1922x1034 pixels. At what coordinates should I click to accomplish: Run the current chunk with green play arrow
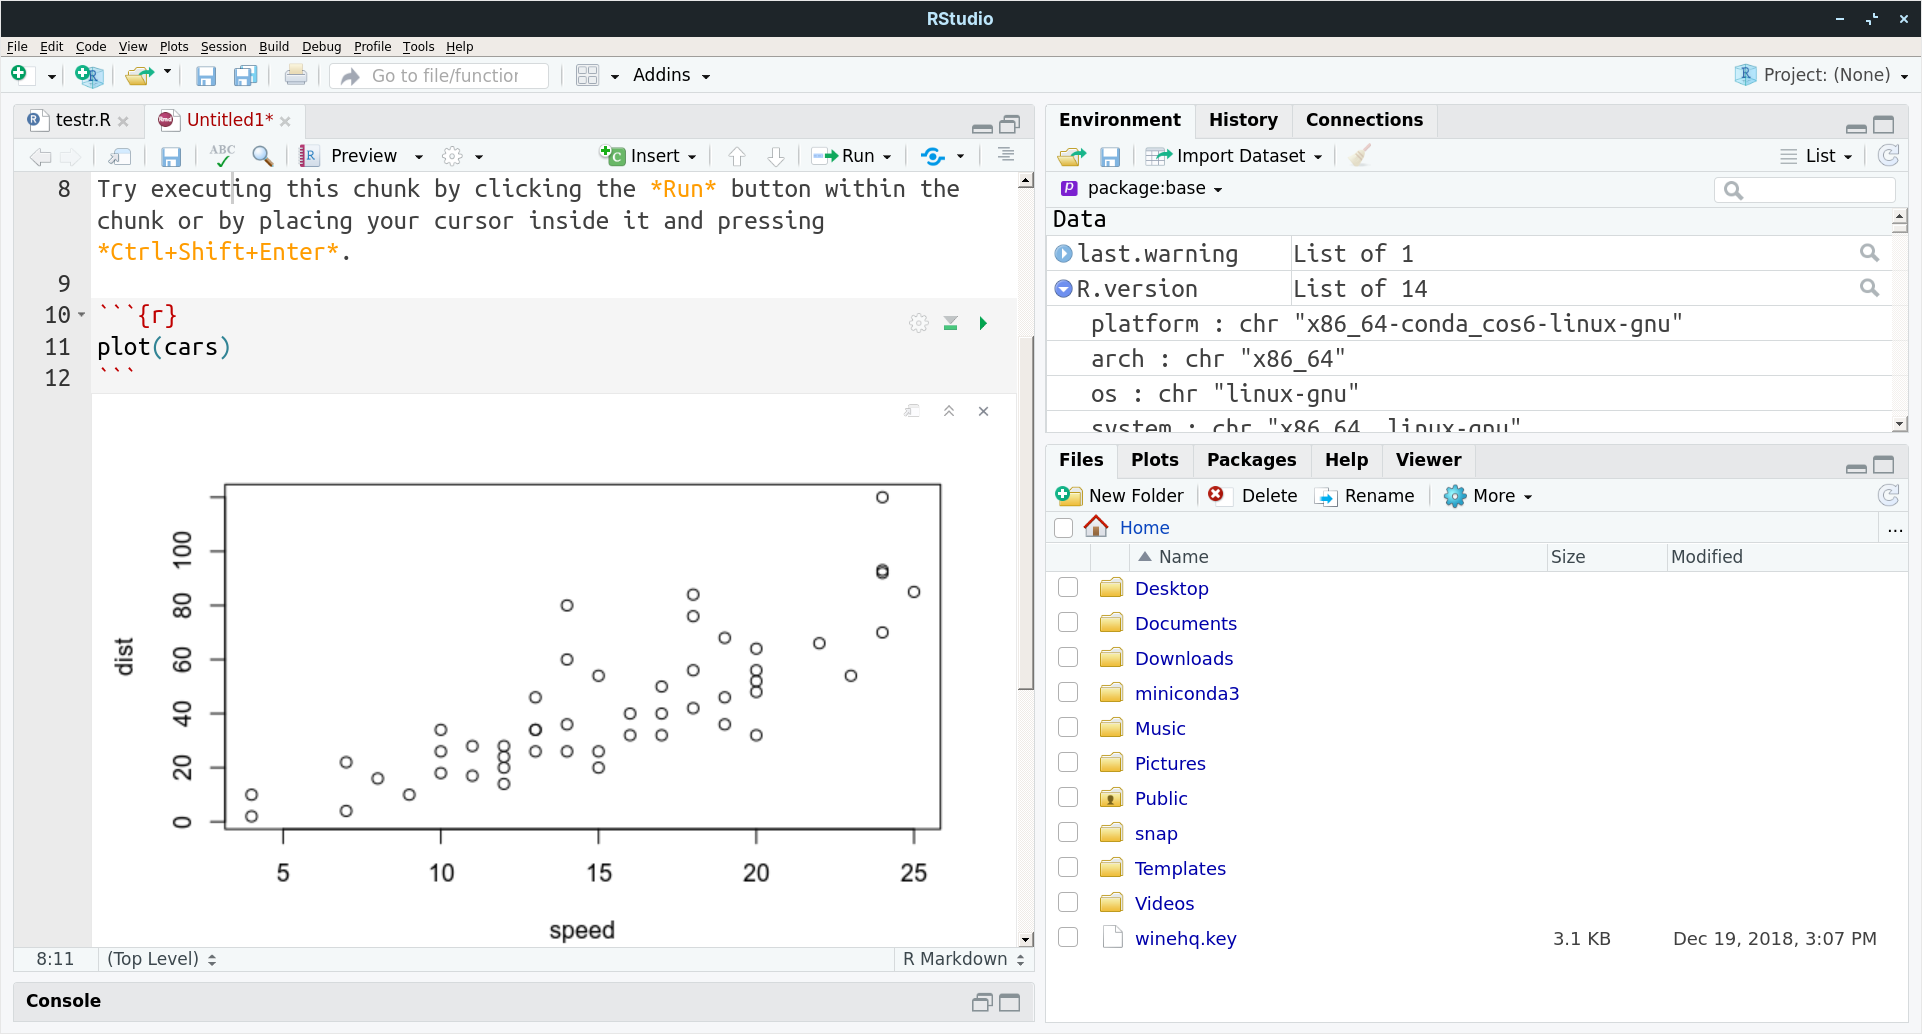[983, 323]
